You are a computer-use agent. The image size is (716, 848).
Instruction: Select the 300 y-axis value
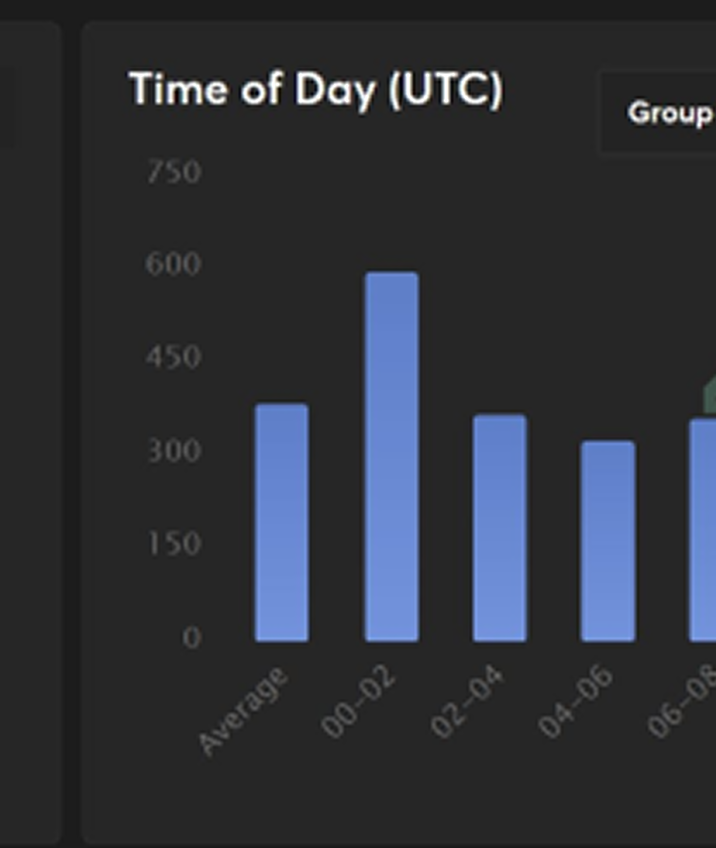(173, 451)
